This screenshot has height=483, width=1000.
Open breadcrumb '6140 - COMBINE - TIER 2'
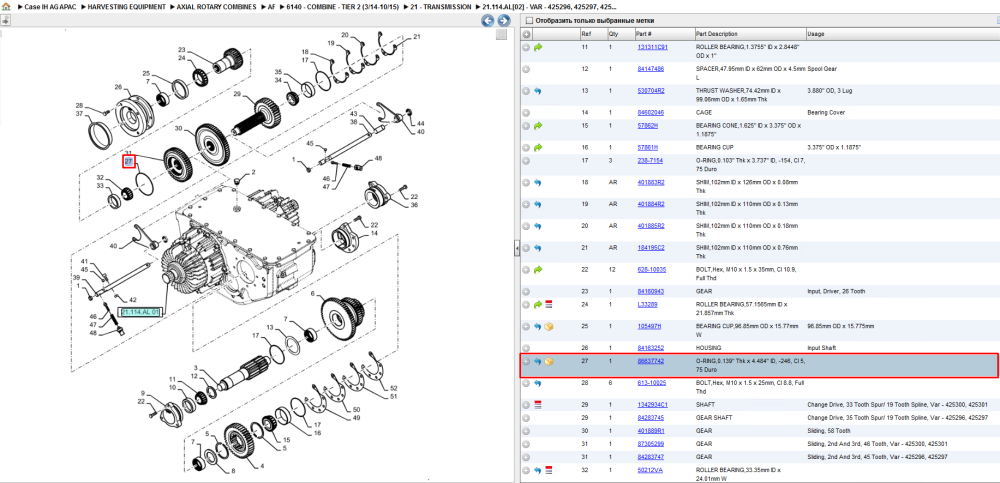(x=343, y=6)
